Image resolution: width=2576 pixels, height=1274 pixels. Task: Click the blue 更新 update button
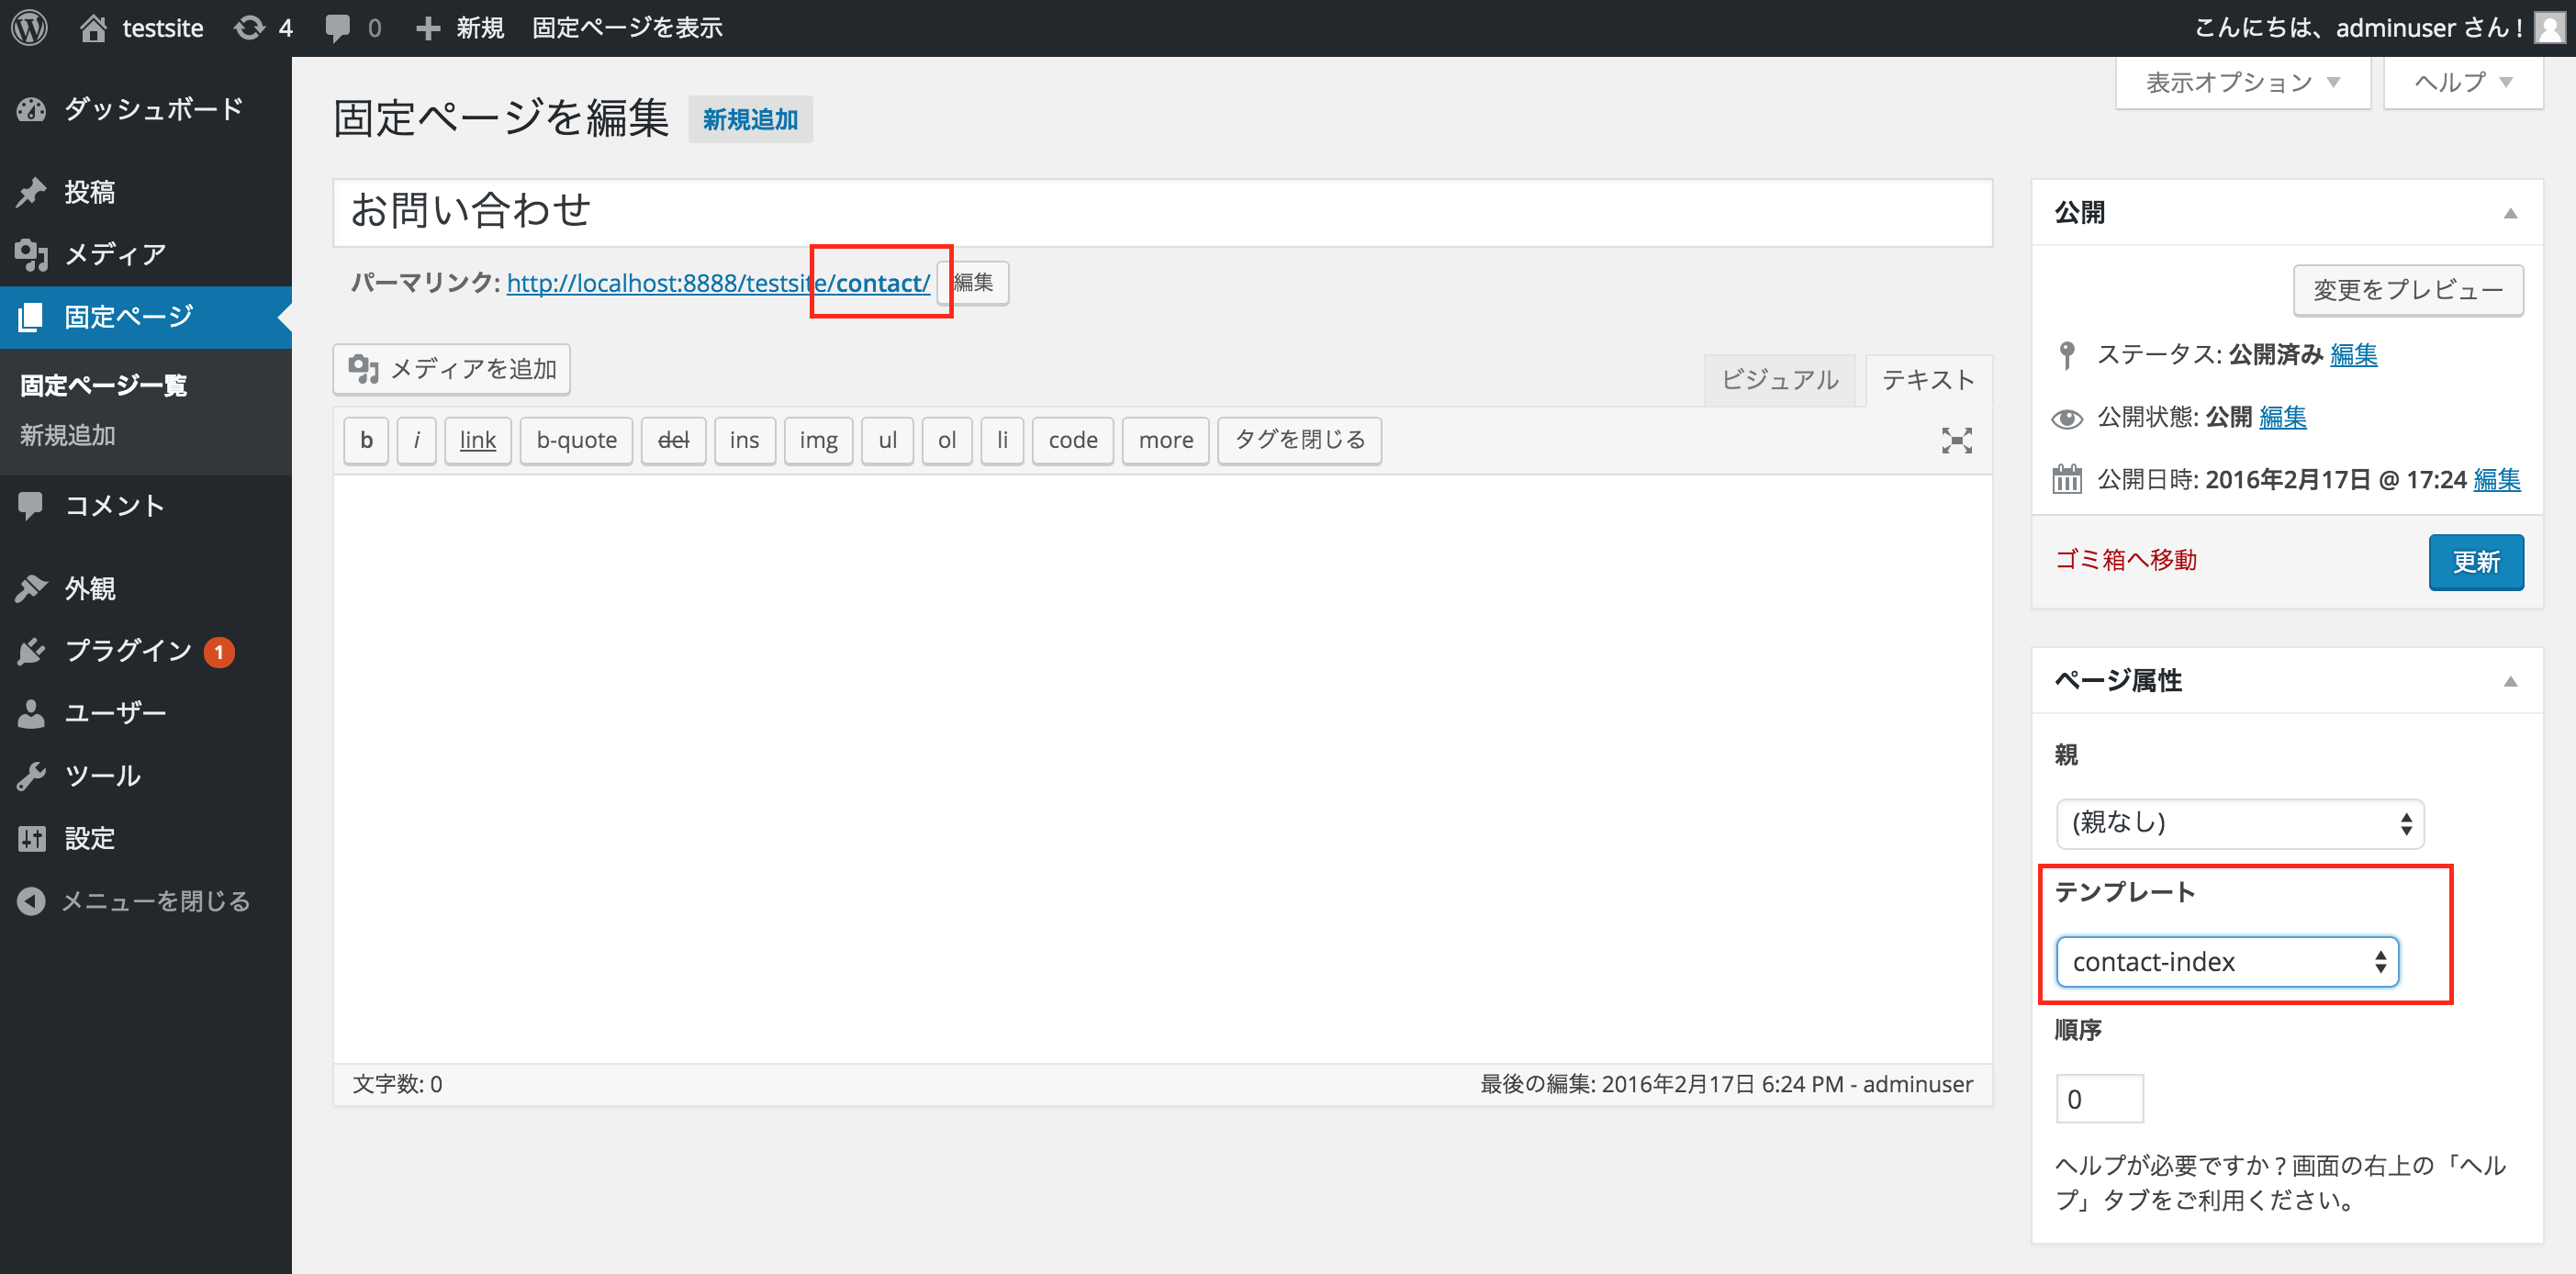pyautogui.click(x=2477, y=562)
